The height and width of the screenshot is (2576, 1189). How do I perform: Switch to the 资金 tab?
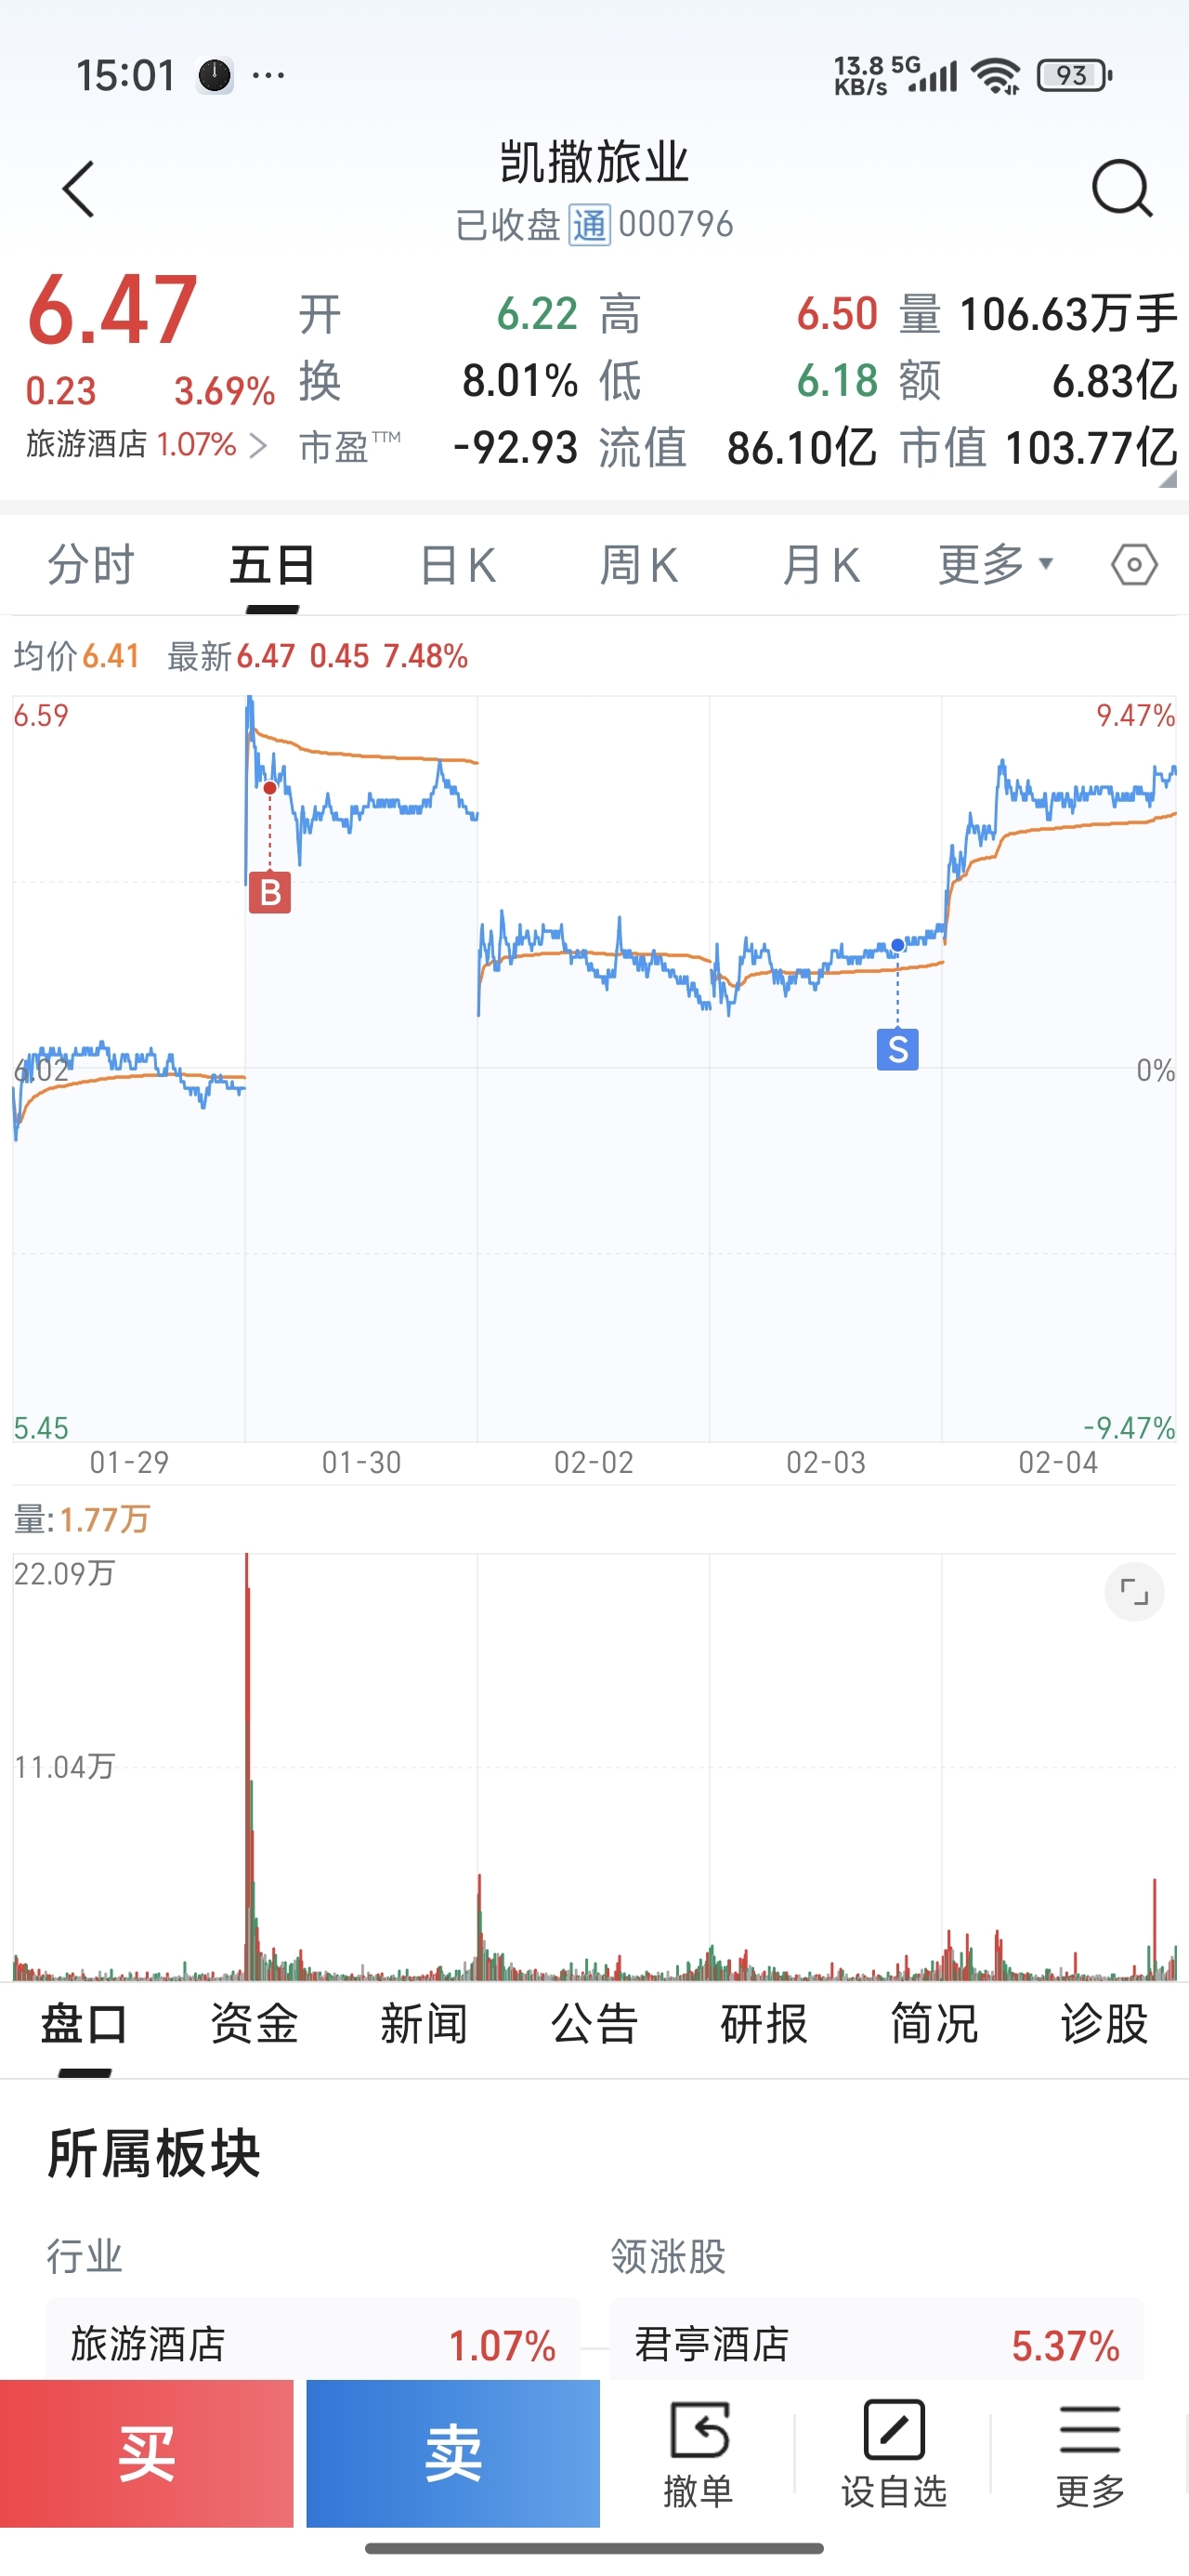[254, 2024]
